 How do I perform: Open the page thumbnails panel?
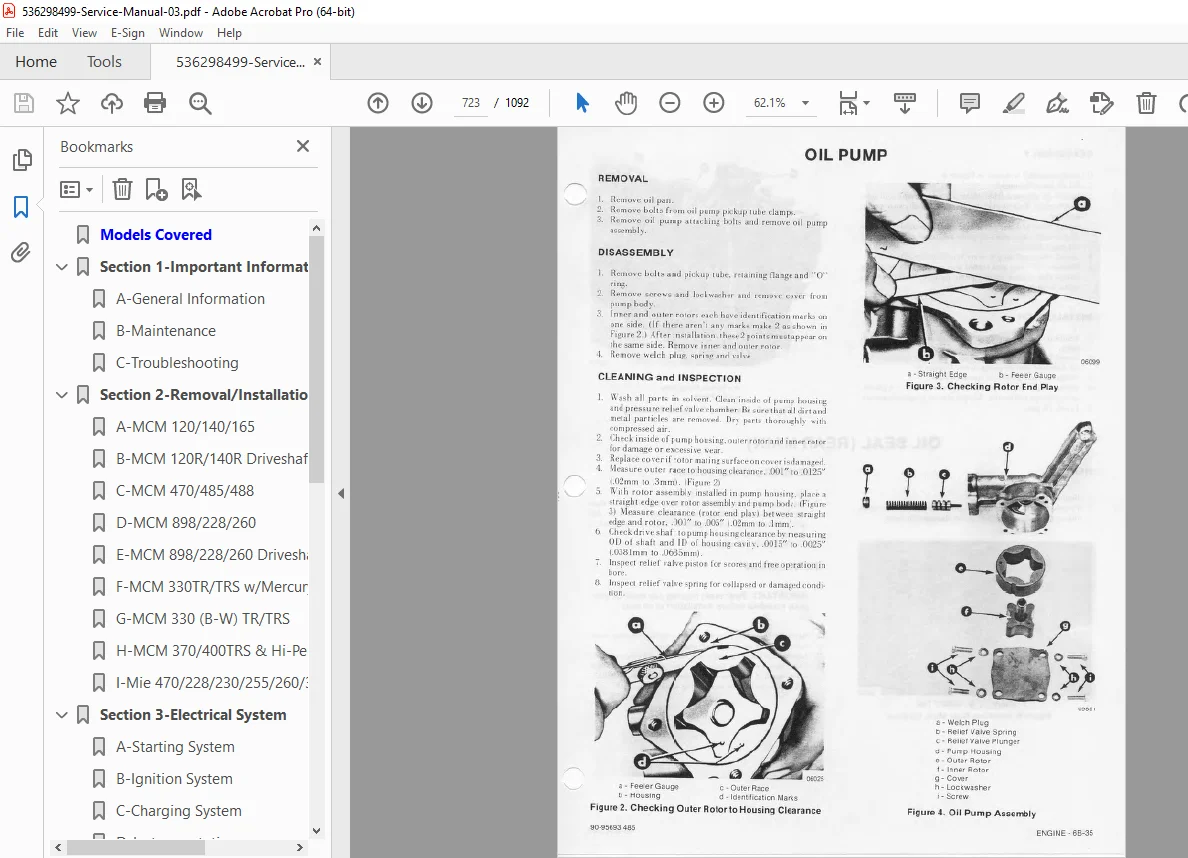click(x=22, y=160)
